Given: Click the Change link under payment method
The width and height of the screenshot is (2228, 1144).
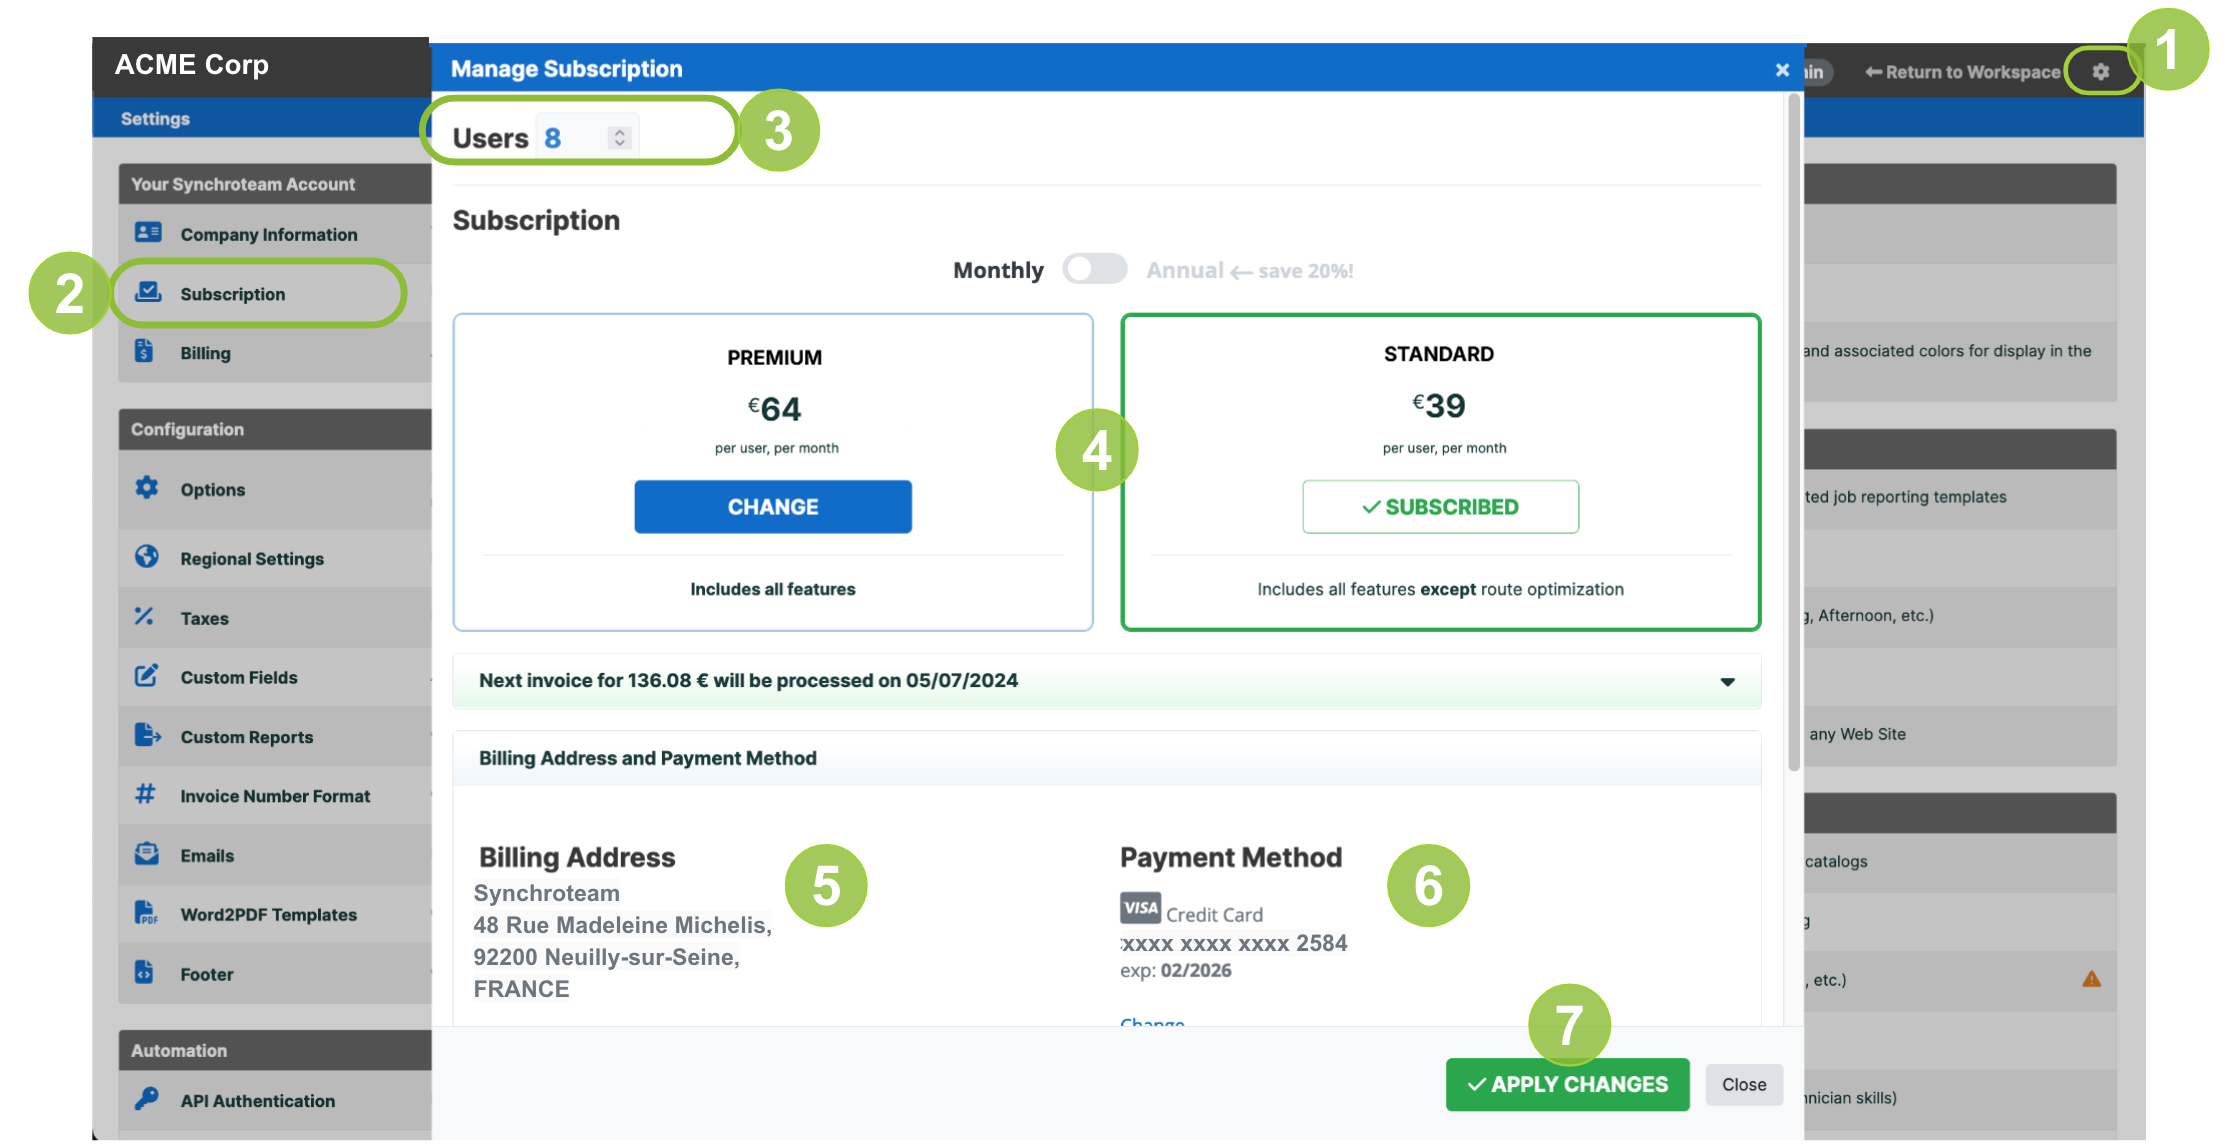Looking at the screenshot, I should [x=1152, y=1022].
